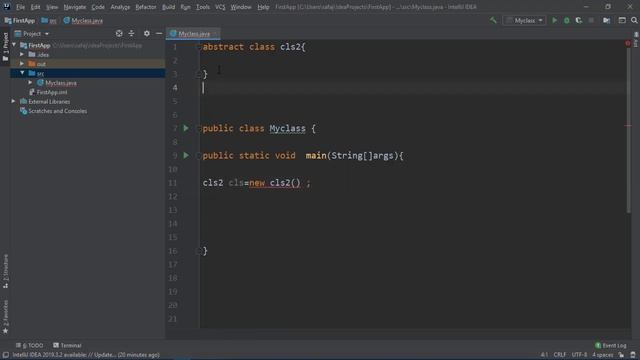The height and width of the screenshot is (360, 640).
Task: Start debugging with the bug icon
Action: pyautogui.click(x=567, y=20)
